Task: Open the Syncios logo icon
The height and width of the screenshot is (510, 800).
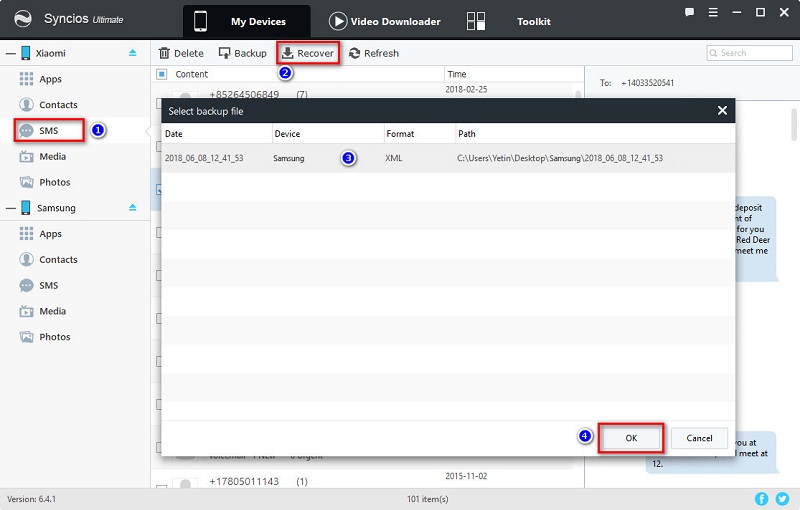Action: pyautogui.click(x=22, y=19)
